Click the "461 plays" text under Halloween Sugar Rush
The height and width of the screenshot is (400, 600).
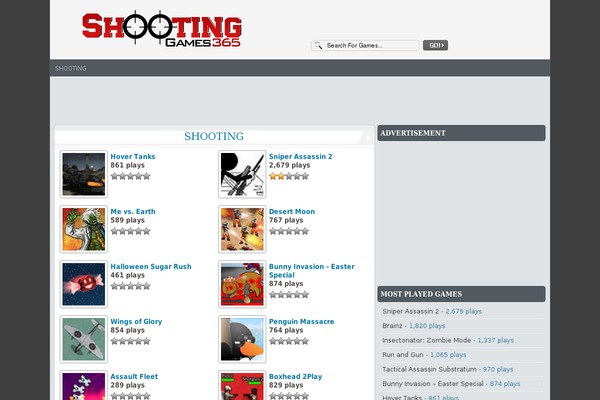click(127, 275)
